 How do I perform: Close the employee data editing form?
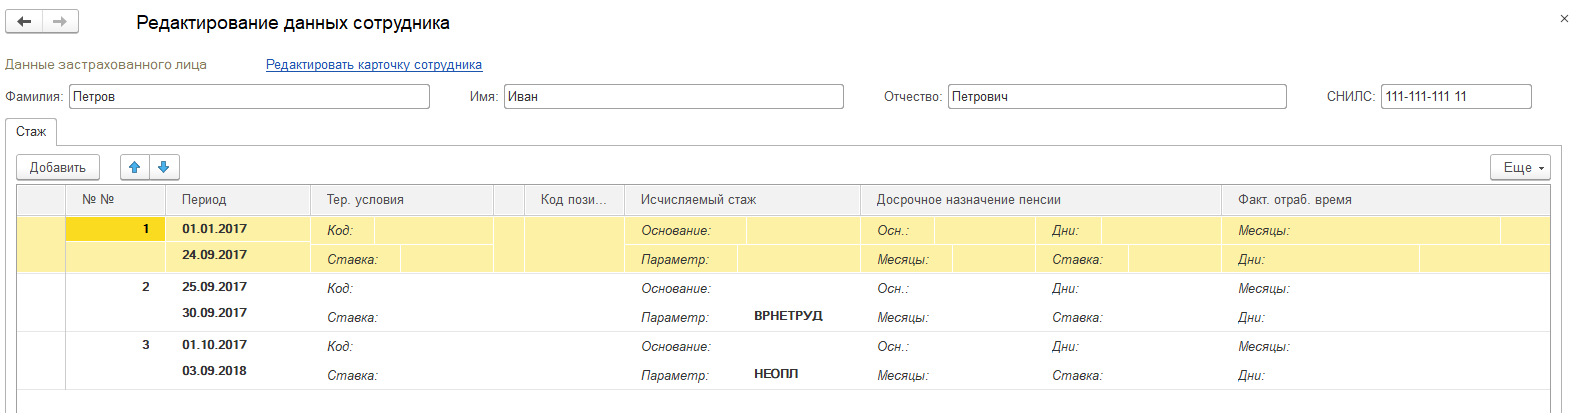pyautogui.click(x=1564, y=19)
